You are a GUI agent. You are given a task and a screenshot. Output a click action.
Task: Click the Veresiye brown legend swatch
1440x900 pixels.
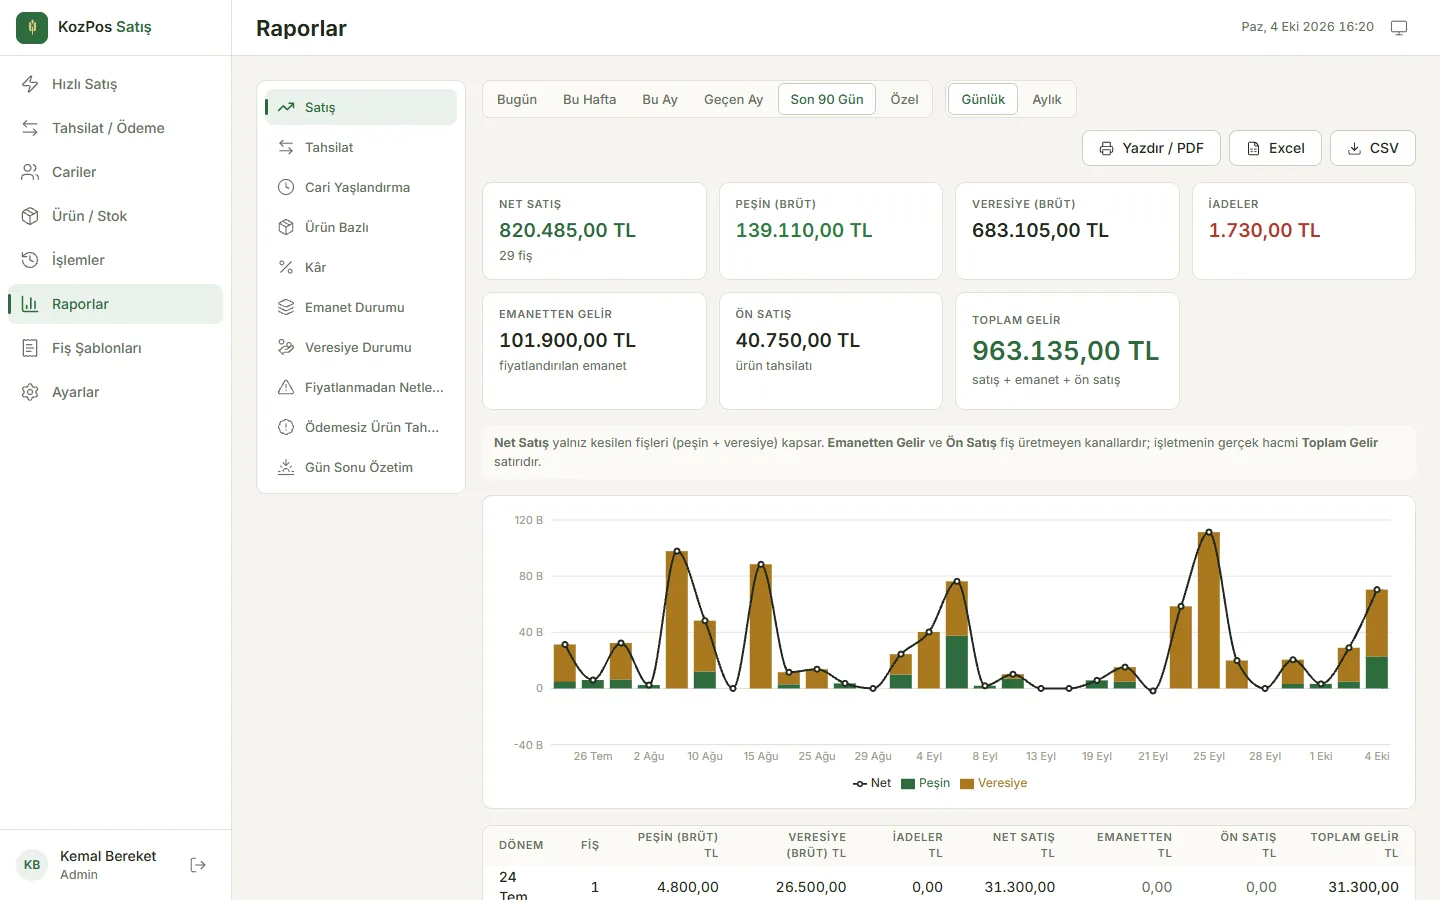pos(967,784)
